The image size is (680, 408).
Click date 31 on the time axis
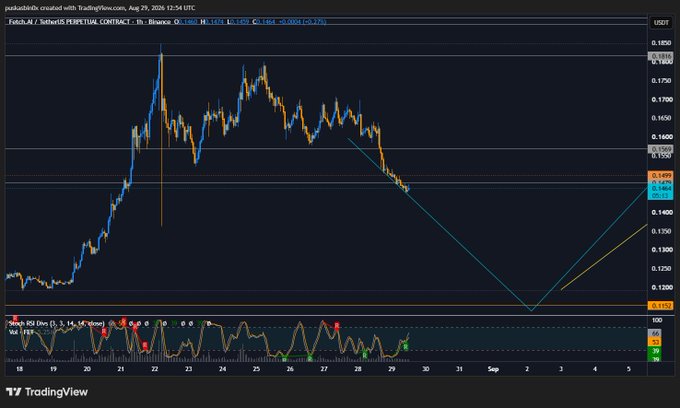459,369
